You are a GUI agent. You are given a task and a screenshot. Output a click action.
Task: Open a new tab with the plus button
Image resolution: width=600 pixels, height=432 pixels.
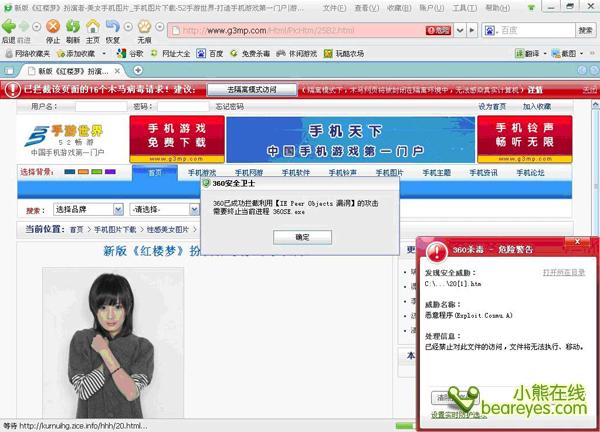click(138, 70)
